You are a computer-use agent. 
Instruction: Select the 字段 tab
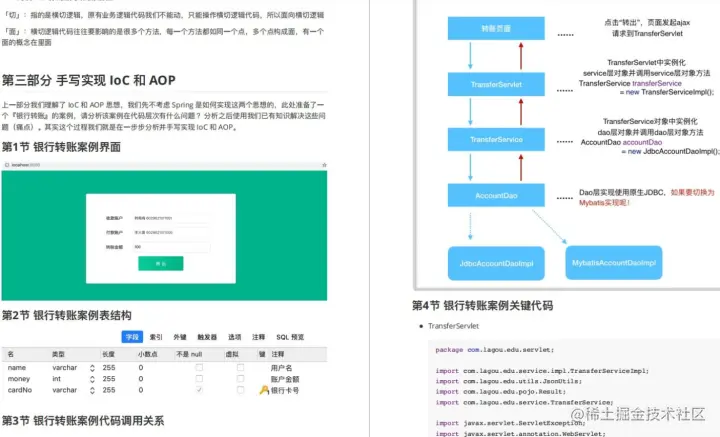[x=132, y=337]
